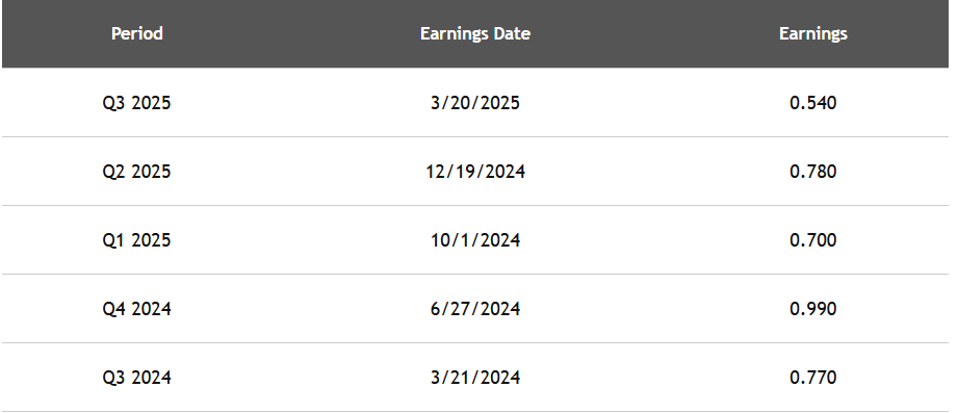Select the 0.700 earnings value
The image size is (958, 413).
(813, 240)
